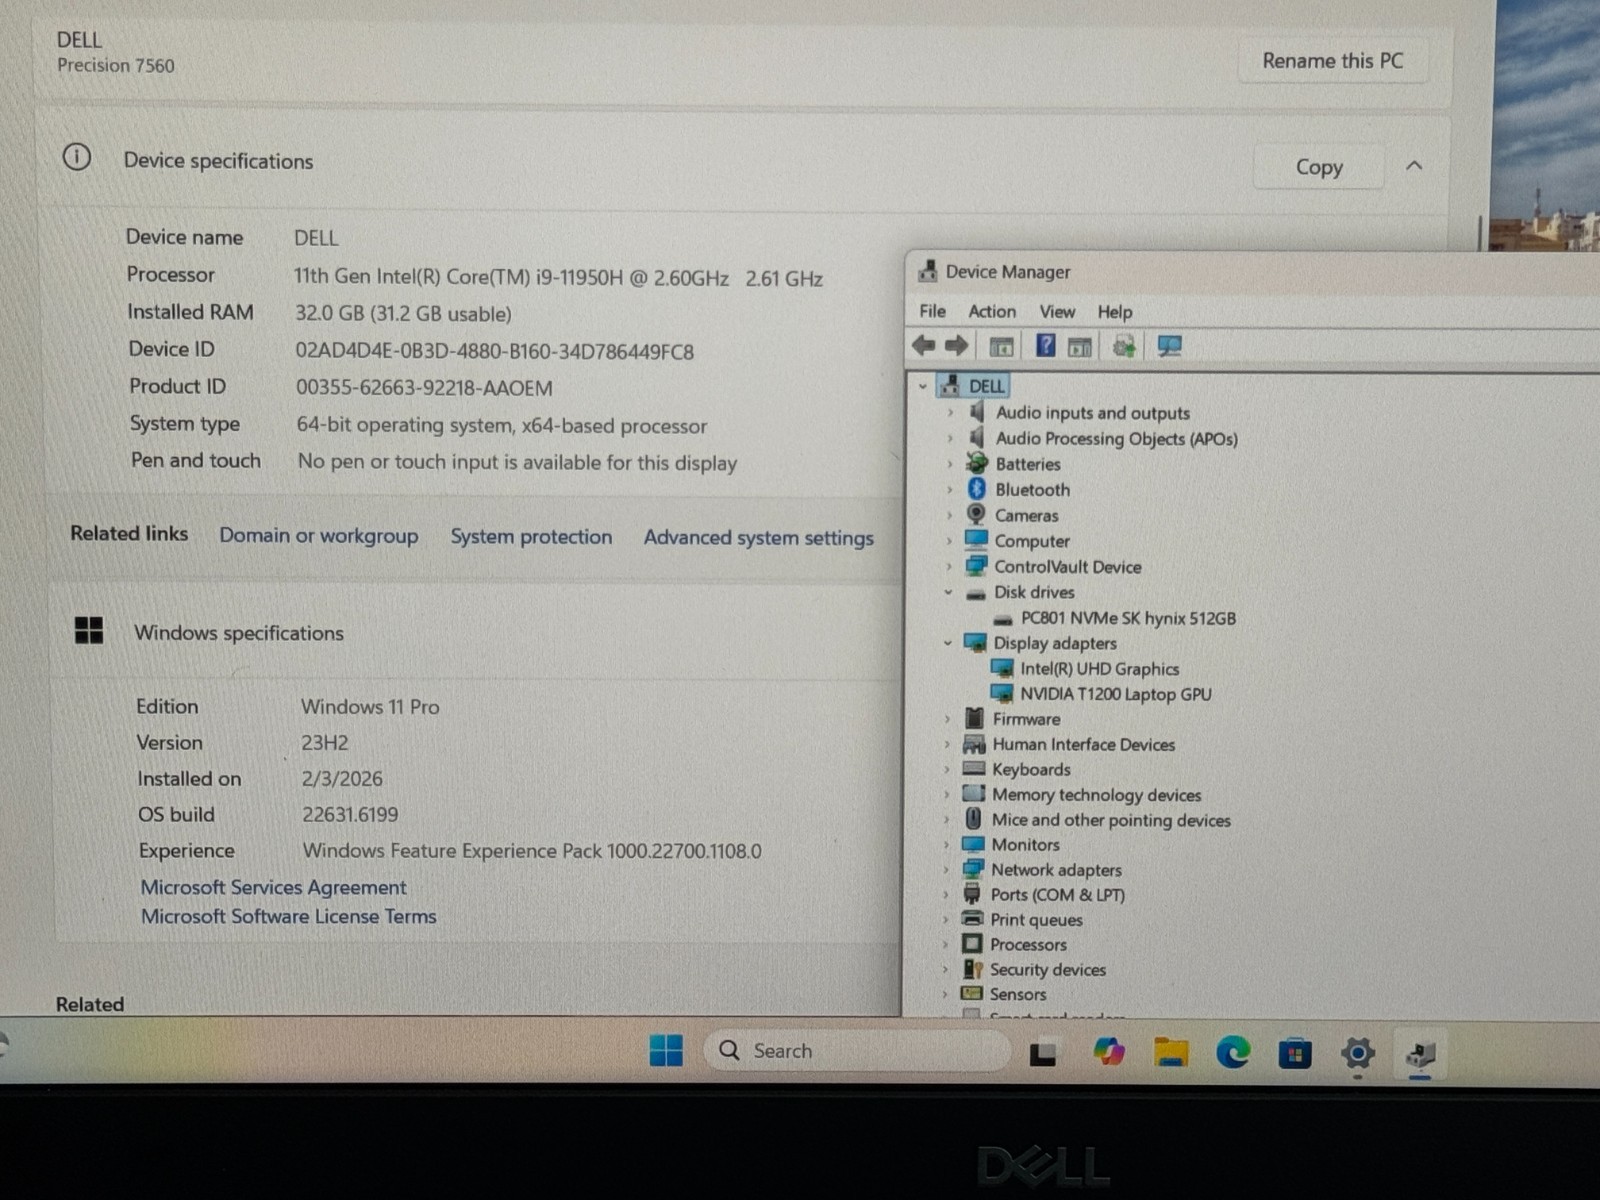The height and width of the screenshot is (1200, 1600).
Task: Click the Device specifications info icon
Action: (x=77, y=157)
